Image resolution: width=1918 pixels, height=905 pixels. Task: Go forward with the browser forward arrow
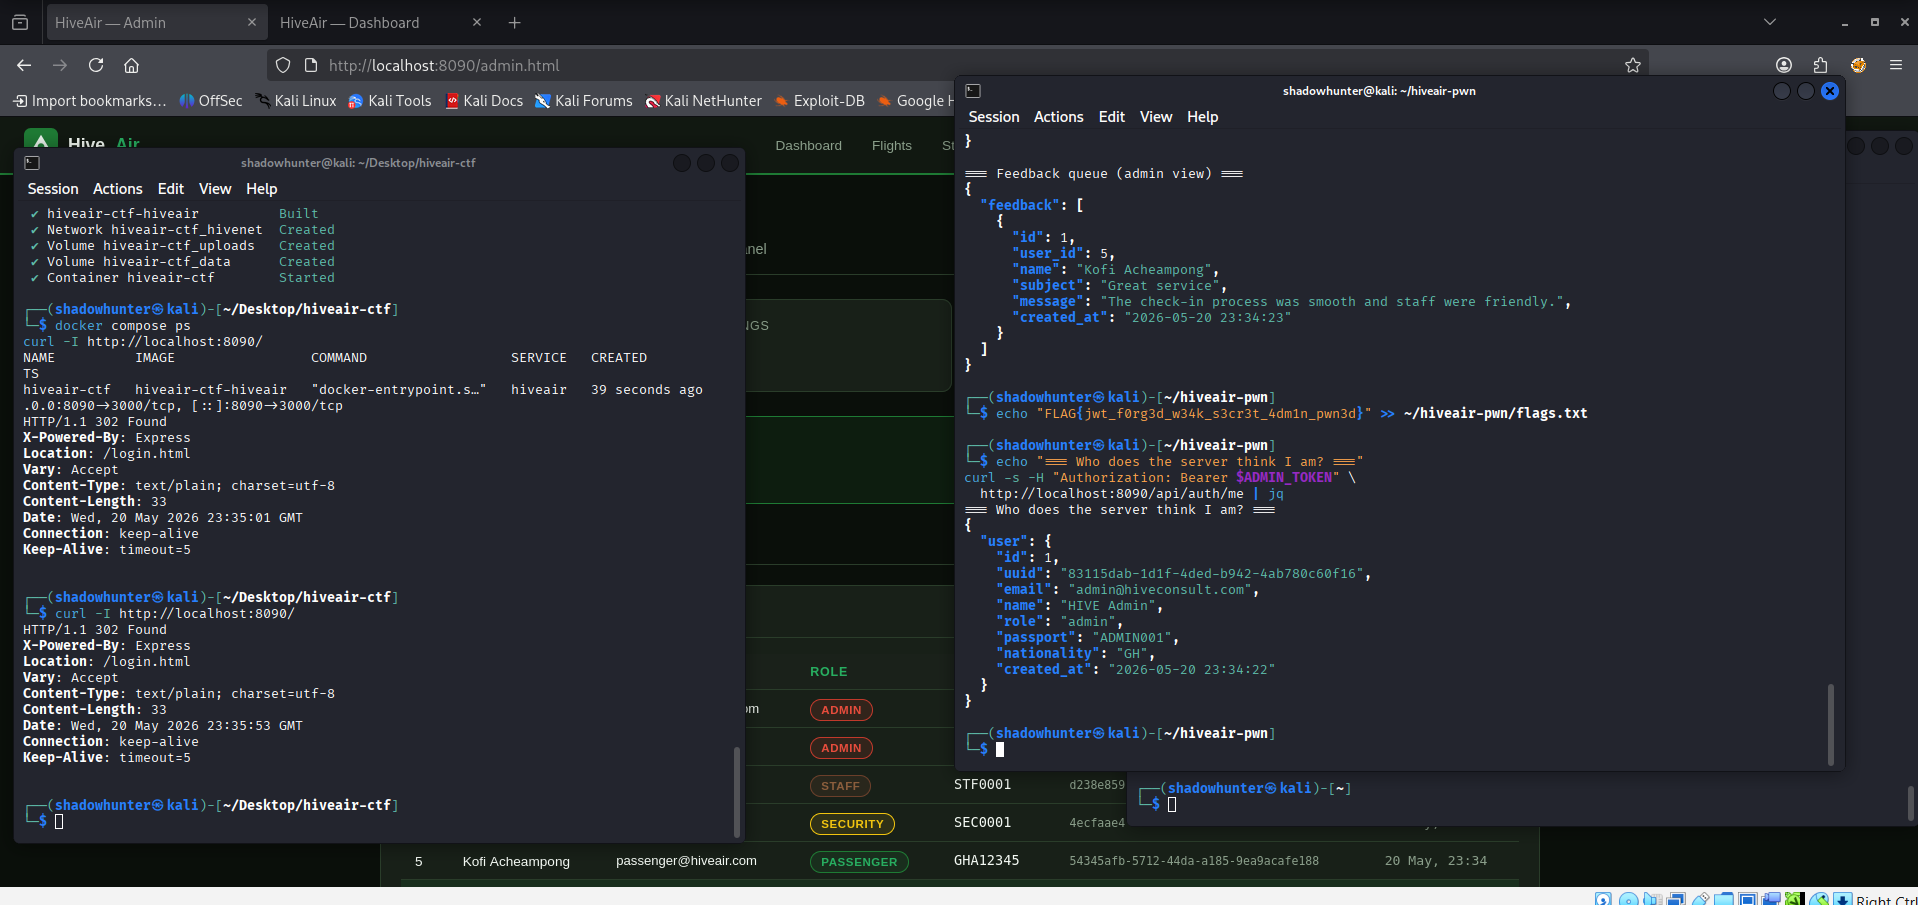pyautogui.click(x=60, y=65)
